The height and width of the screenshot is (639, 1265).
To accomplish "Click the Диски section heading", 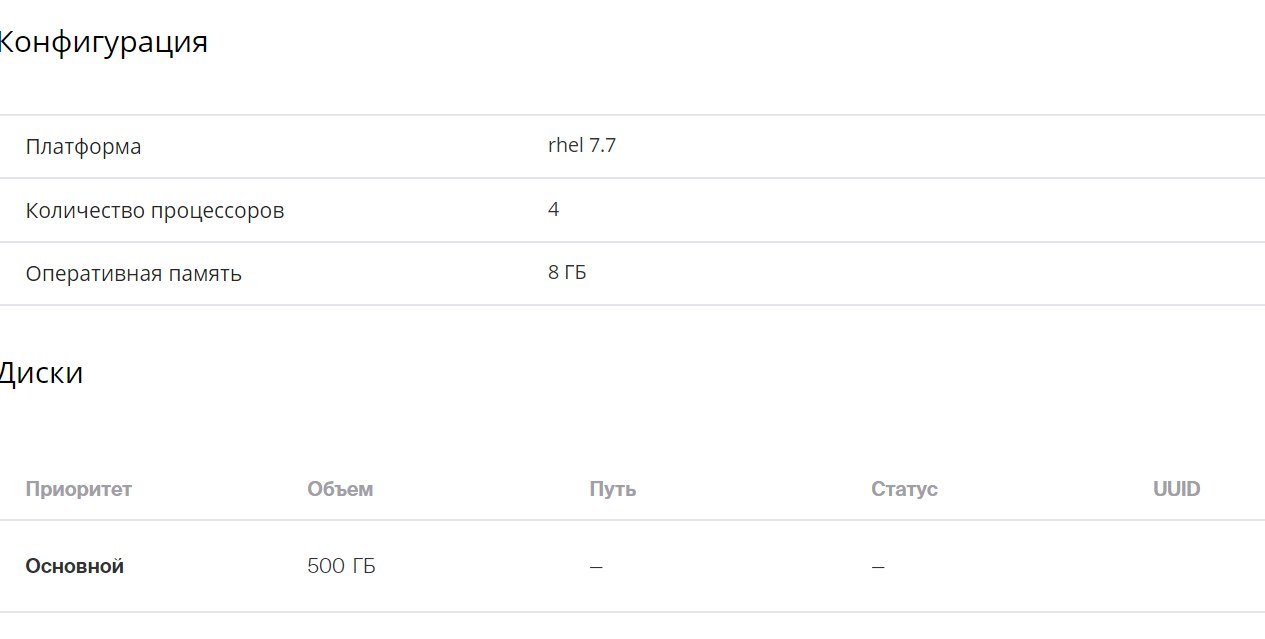I will tap(40, 373).
